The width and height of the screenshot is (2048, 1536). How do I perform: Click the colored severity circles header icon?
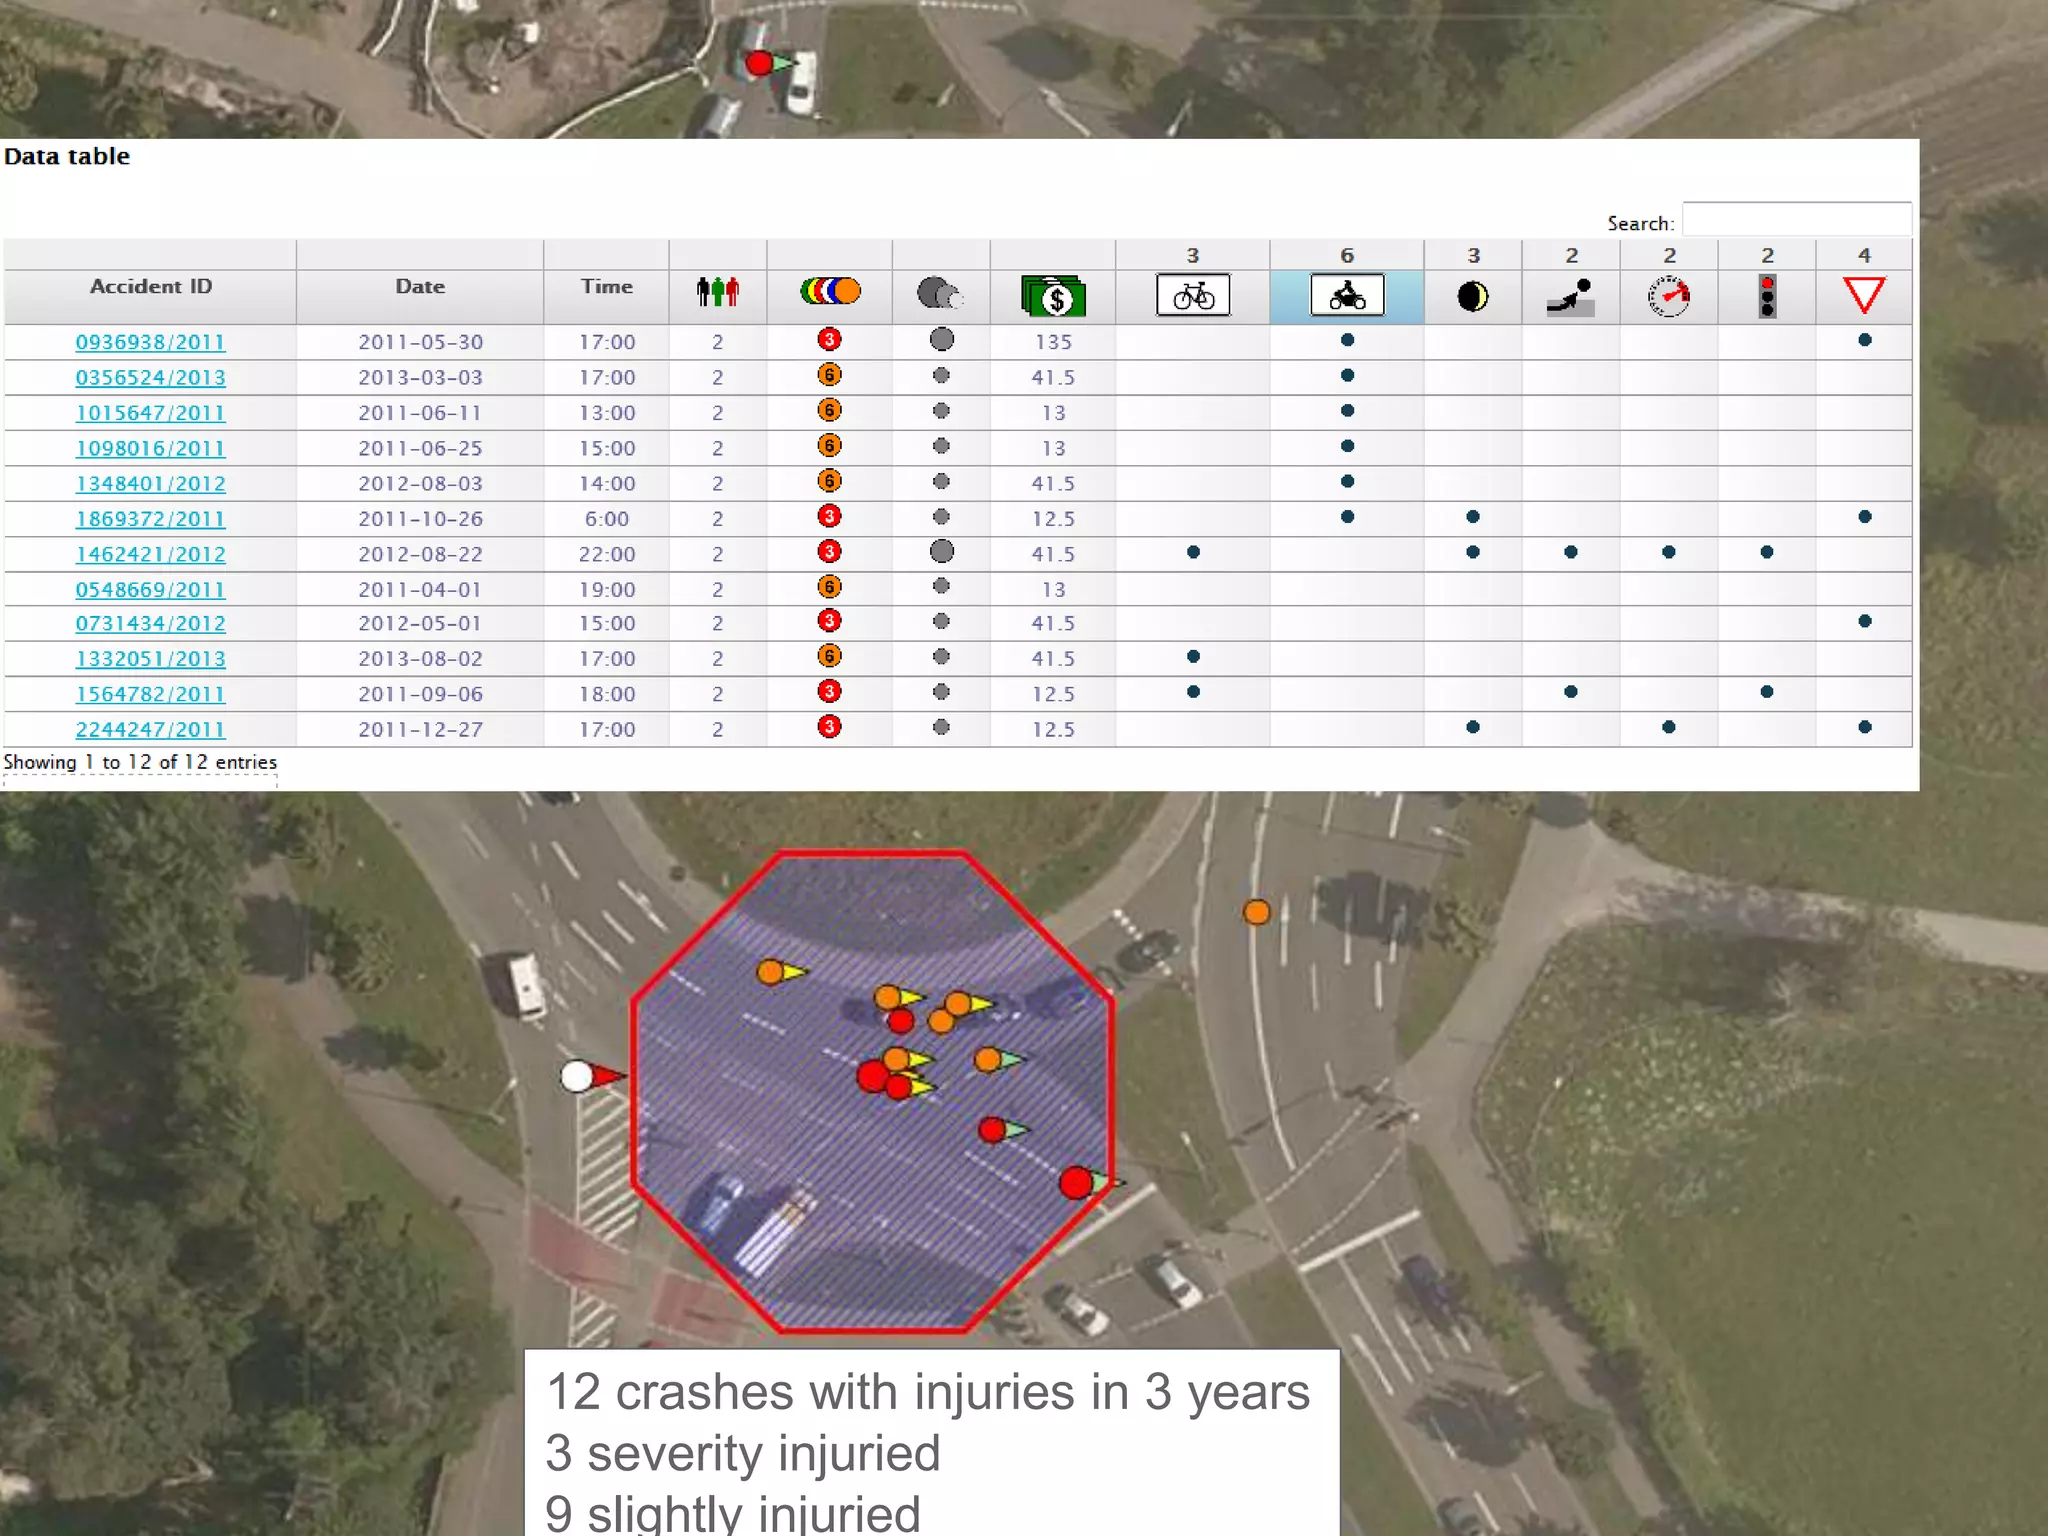tap(830, 291)
